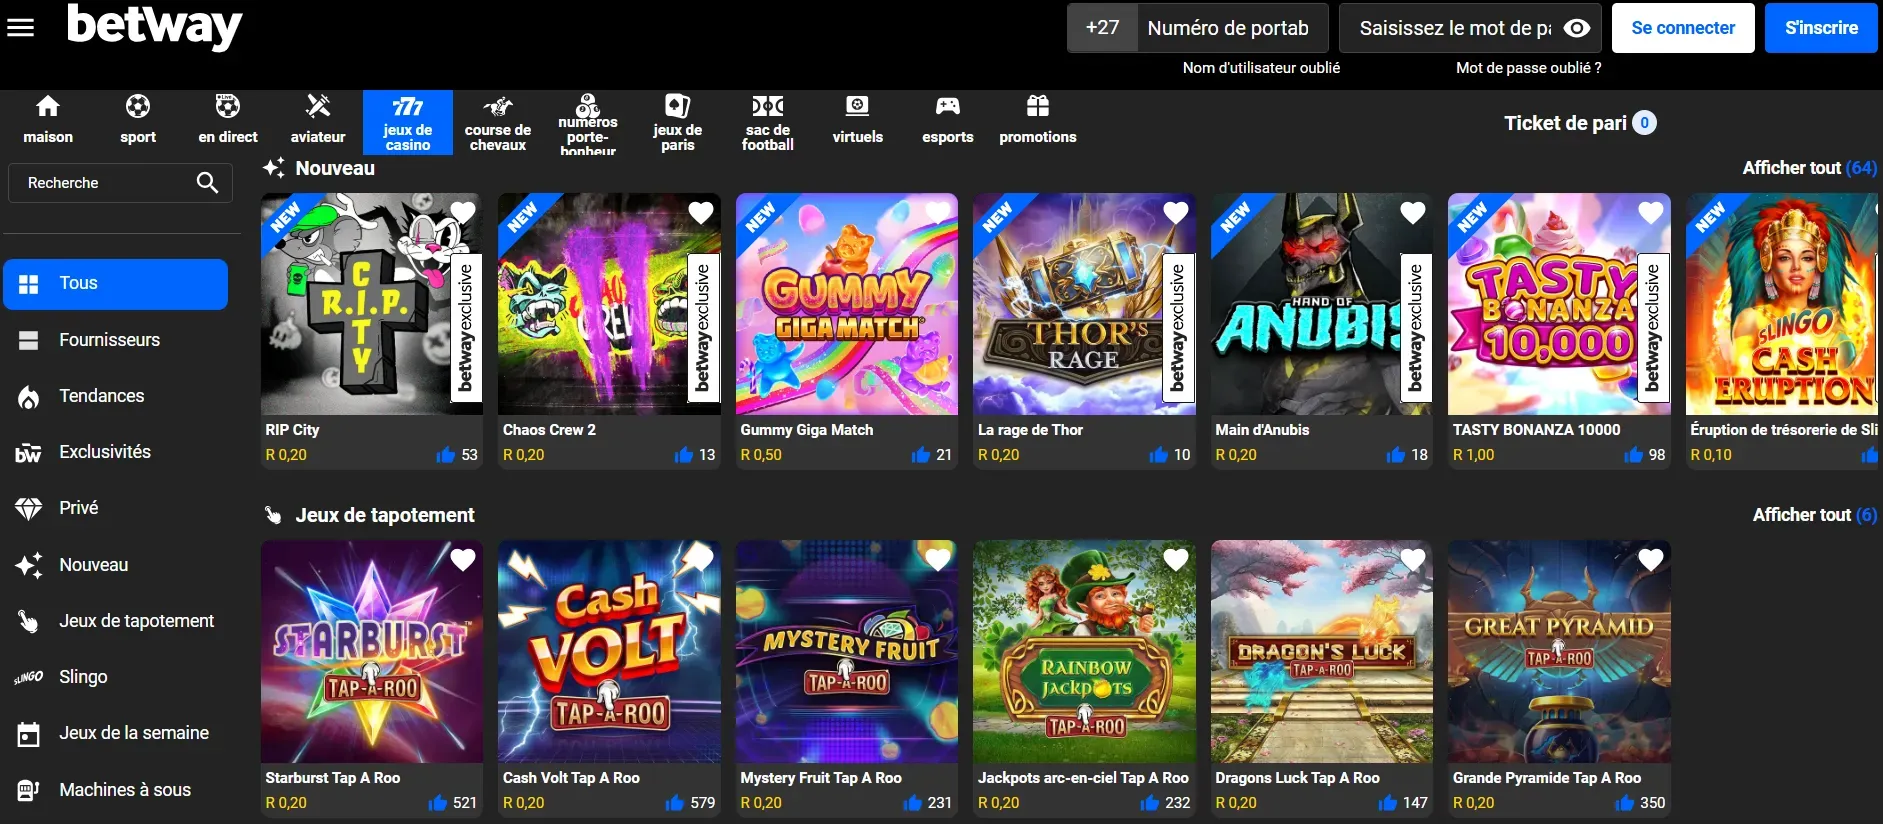Click the Betway logo
The height and width of the screenshot is (824, 1883).
click(154, 25)
